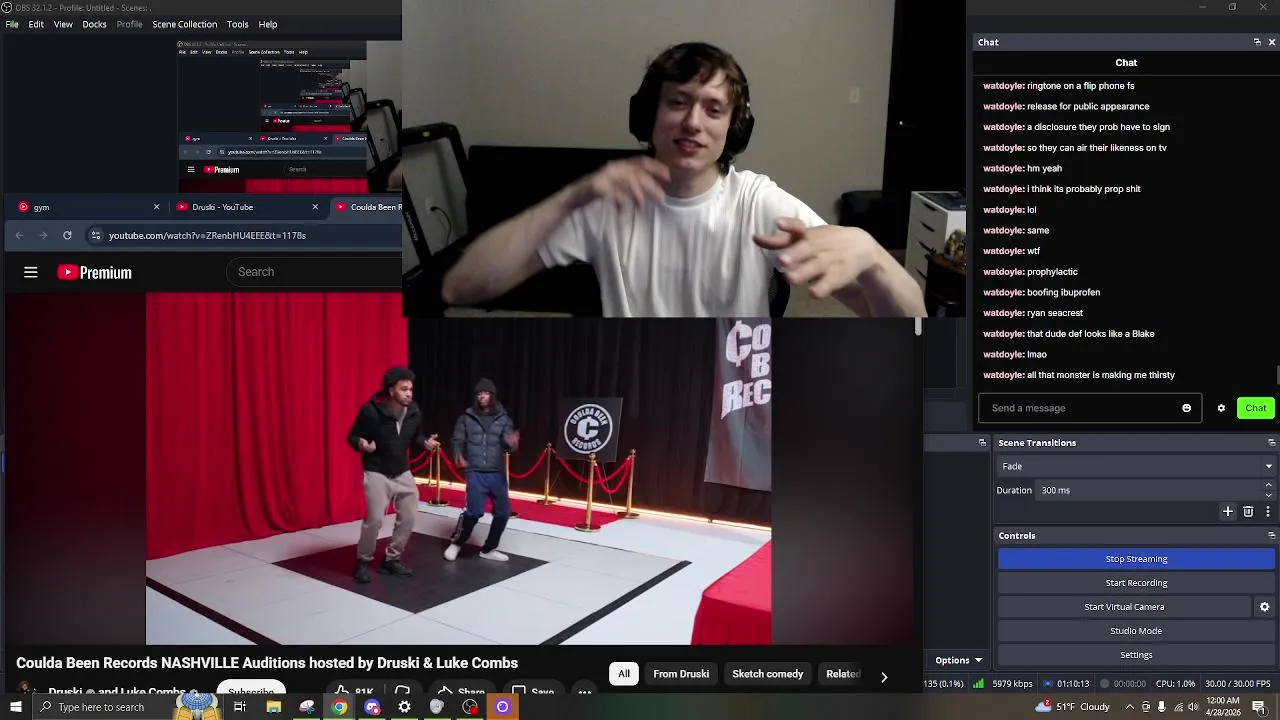This screenshot has height=720, width=1280.
Task: Open the YouTube hamburger guide menu
Action: click(31, 272)
